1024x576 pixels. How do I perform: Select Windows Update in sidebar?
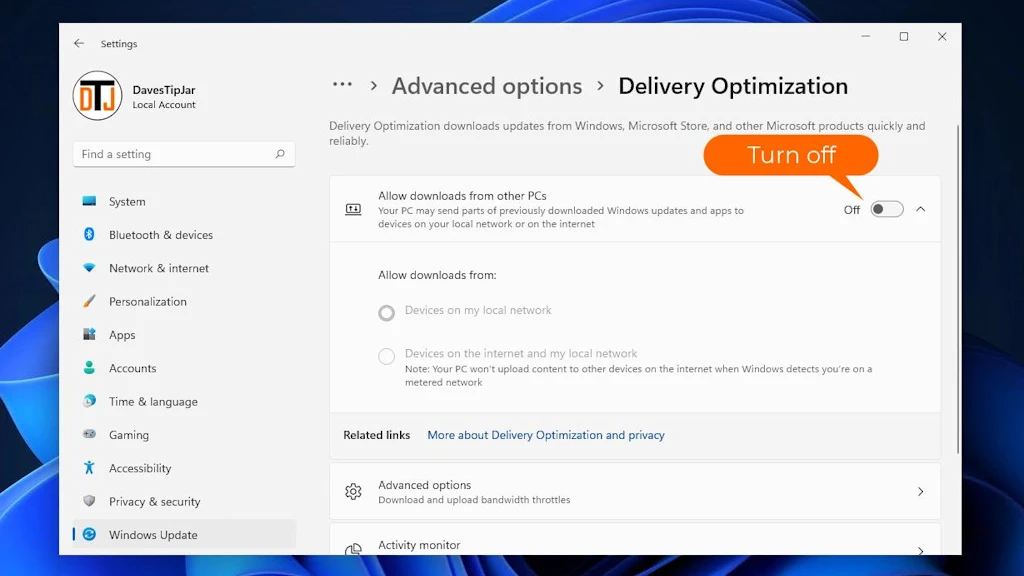184,534
